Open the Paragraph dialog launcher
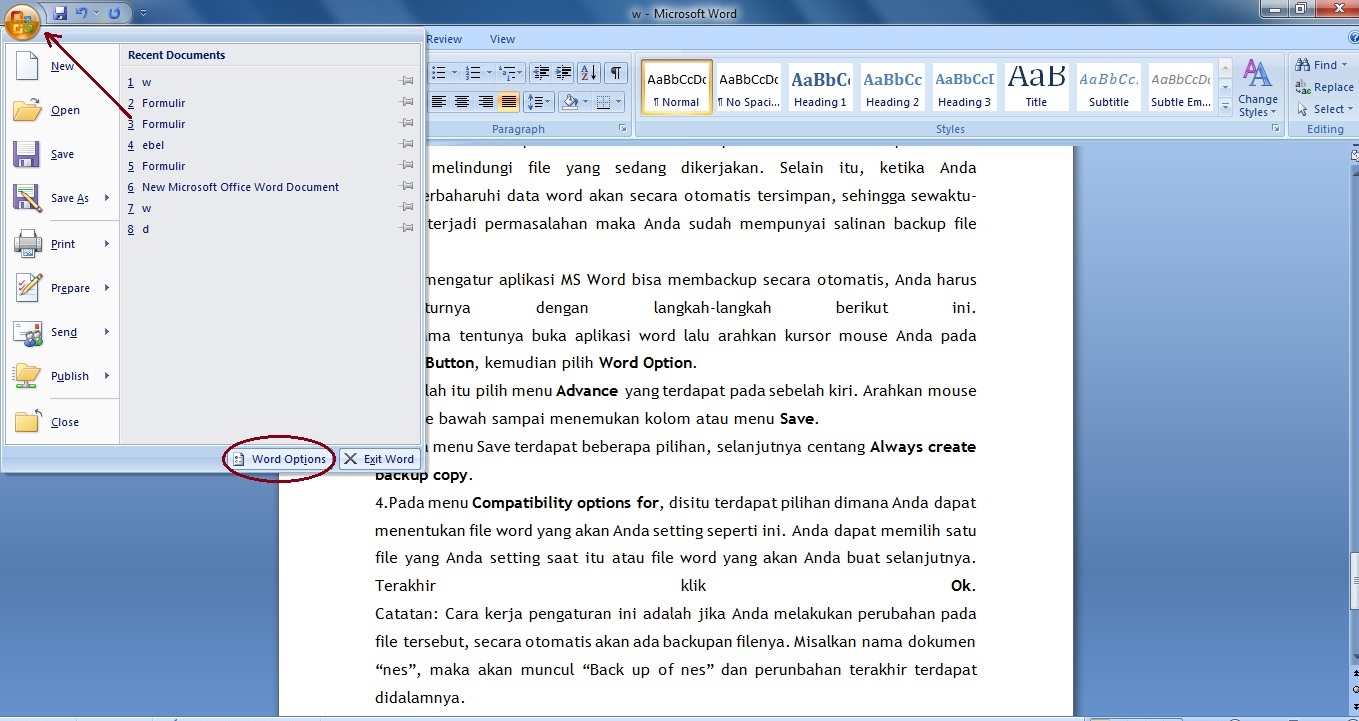 623,128
